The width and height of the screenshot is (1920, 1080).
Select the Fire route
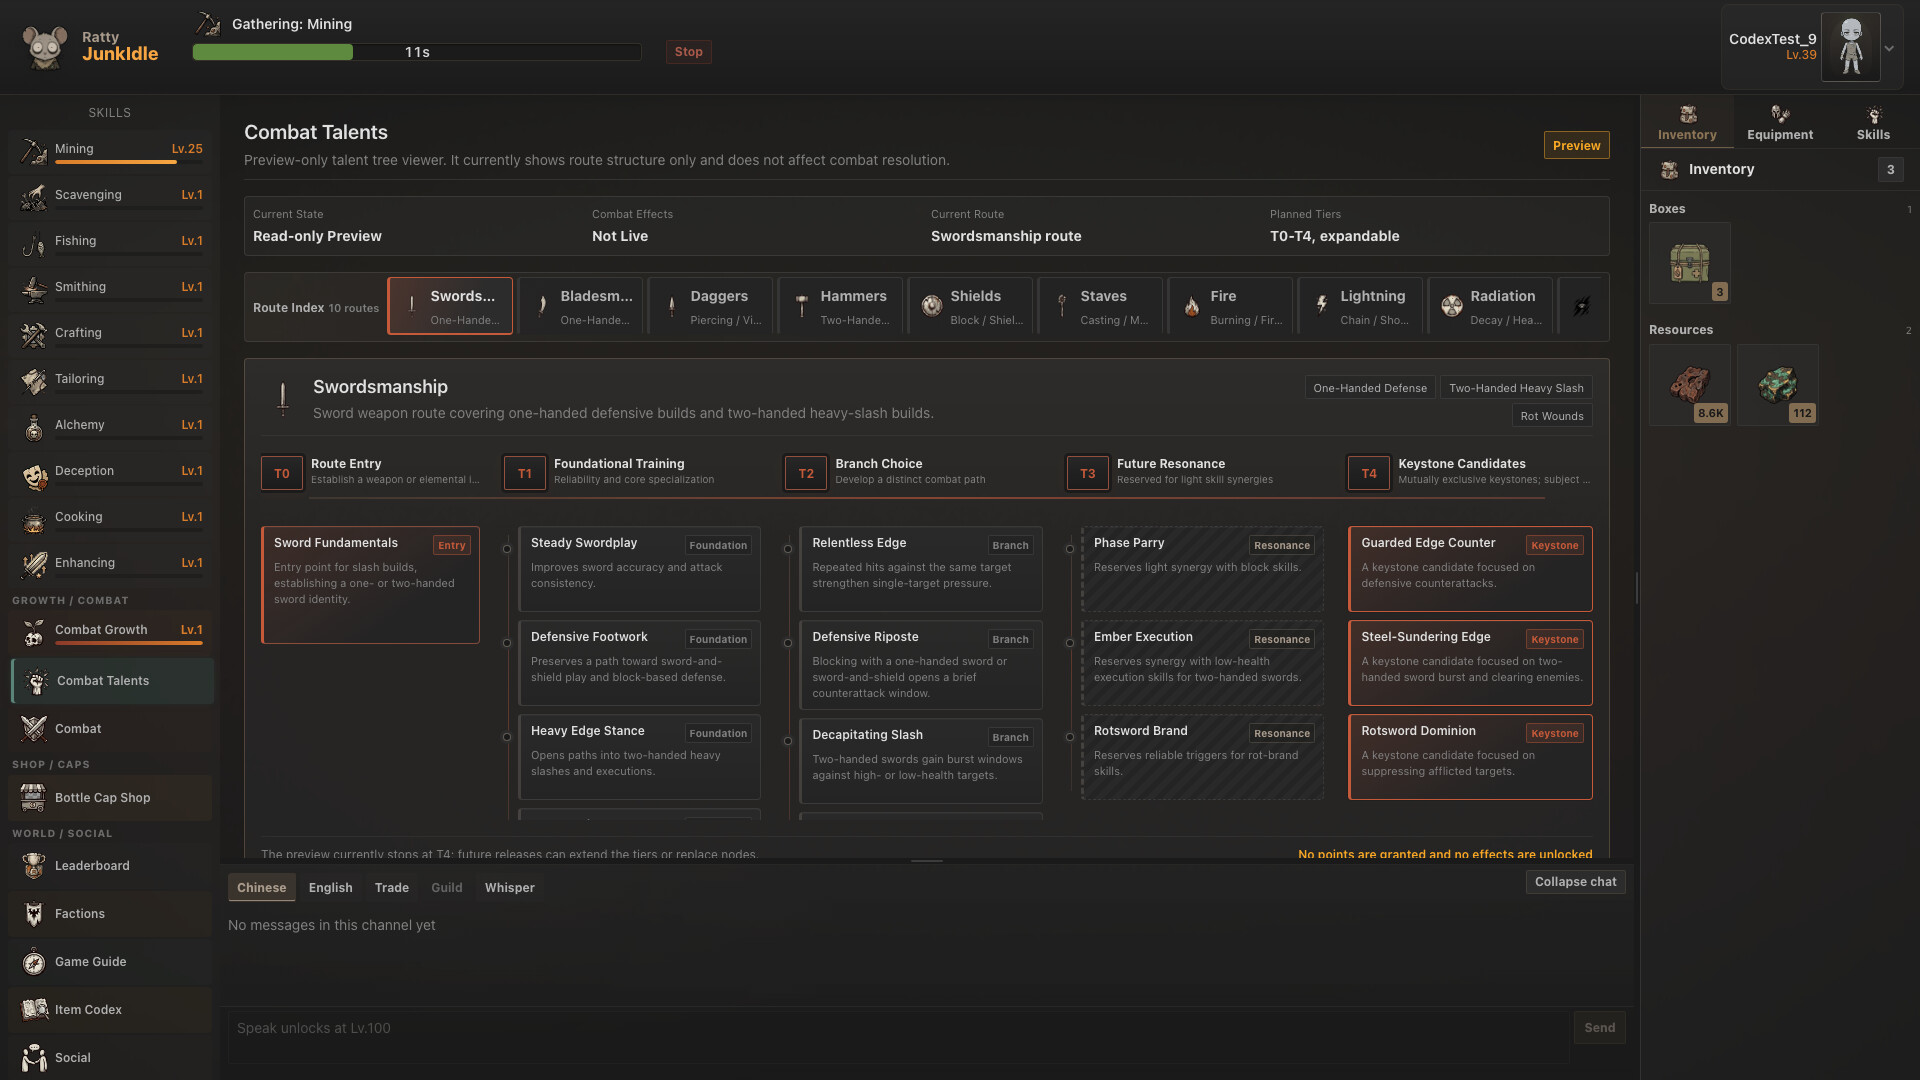1230,306
